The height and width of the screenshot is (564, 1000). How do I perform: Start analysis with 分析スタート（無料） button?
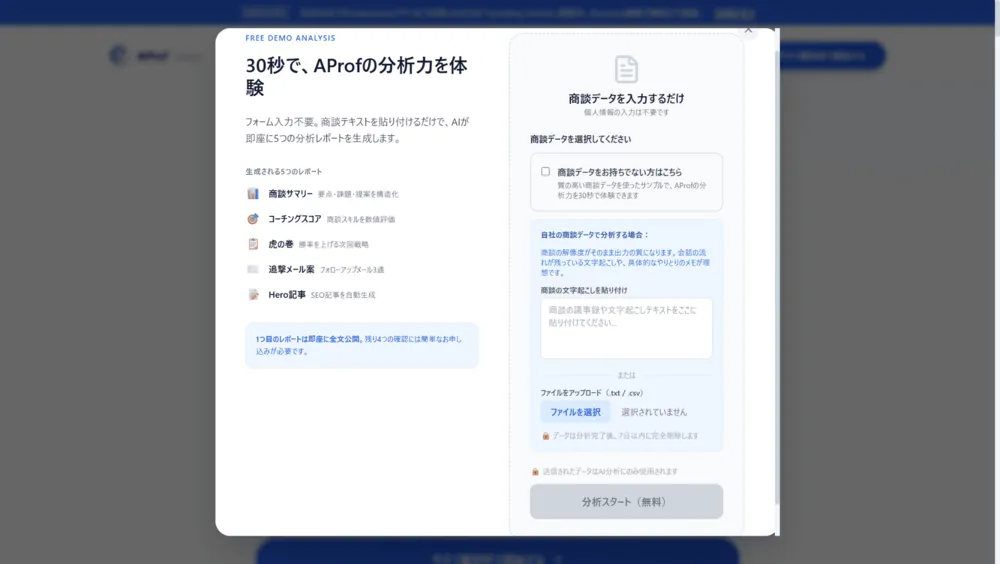(x=626, y=501)
